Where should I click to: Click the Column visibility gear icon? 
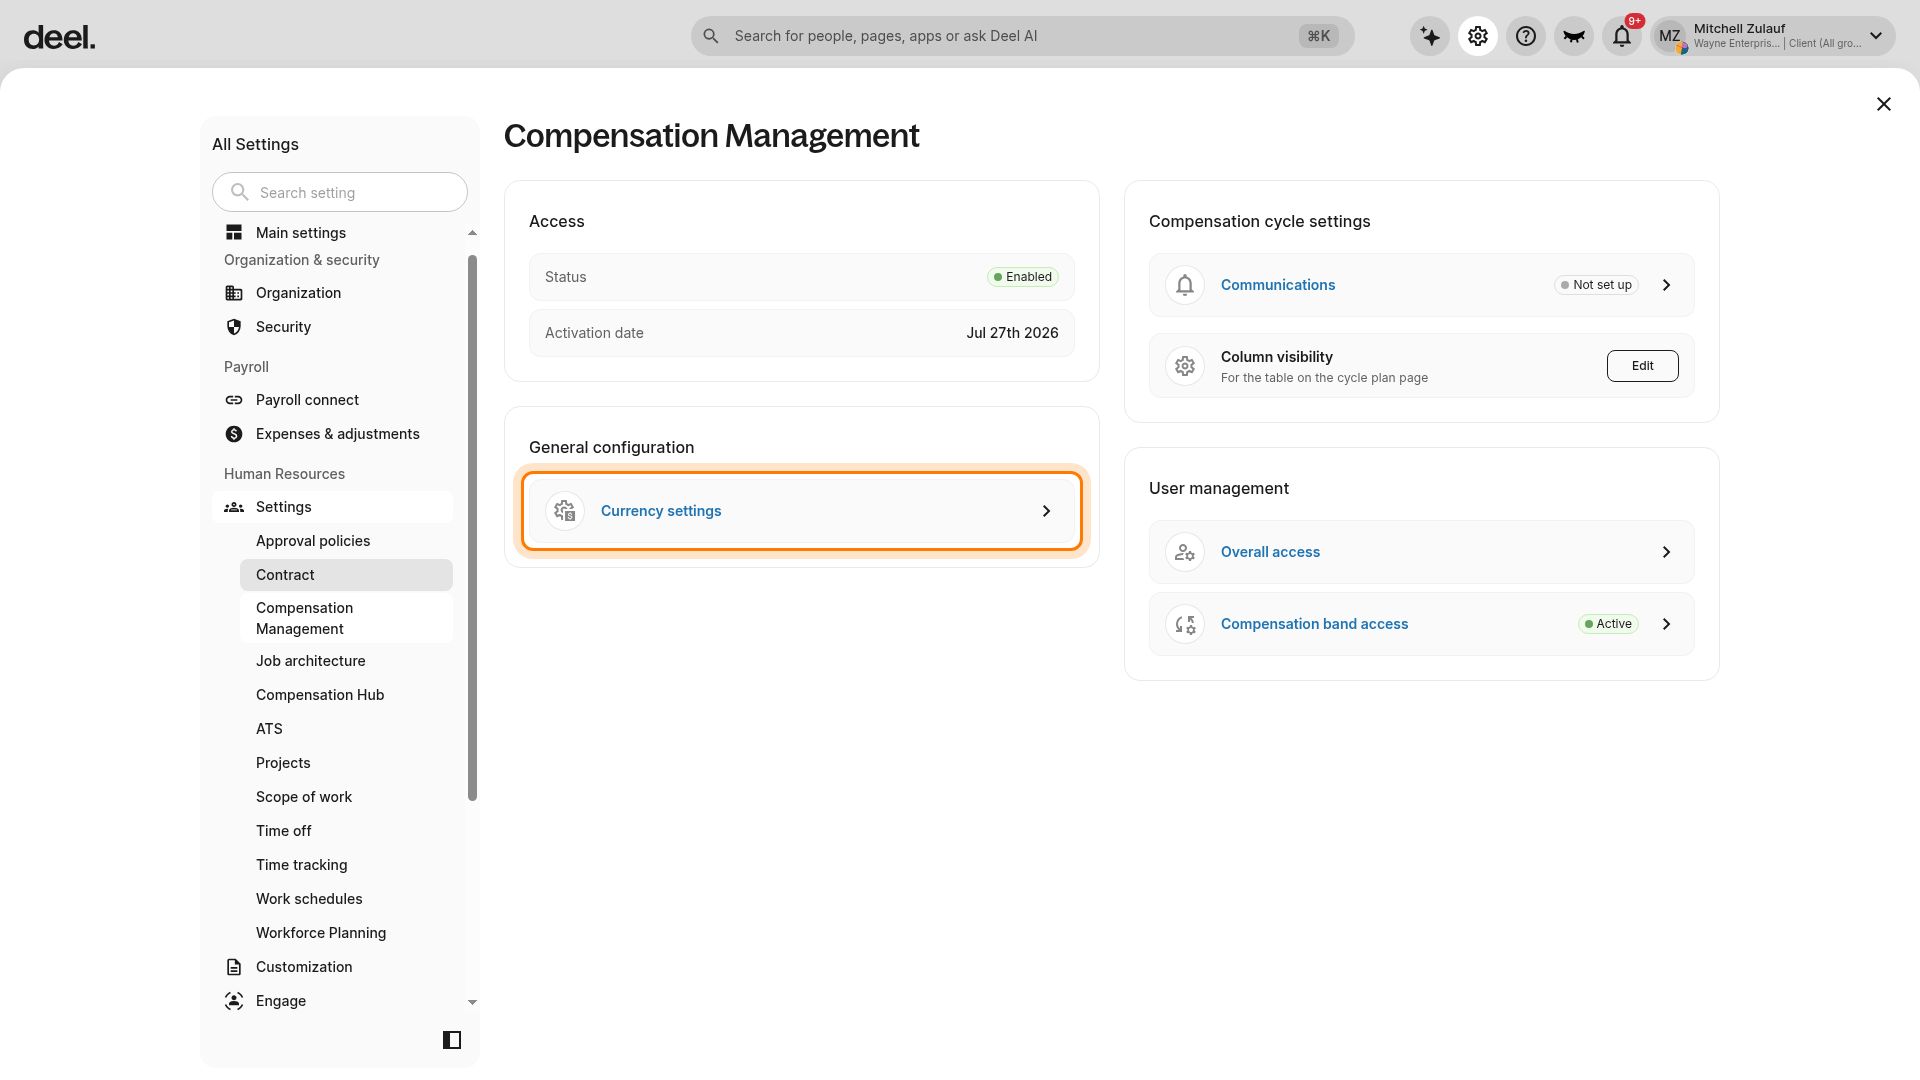point(1185,366)
